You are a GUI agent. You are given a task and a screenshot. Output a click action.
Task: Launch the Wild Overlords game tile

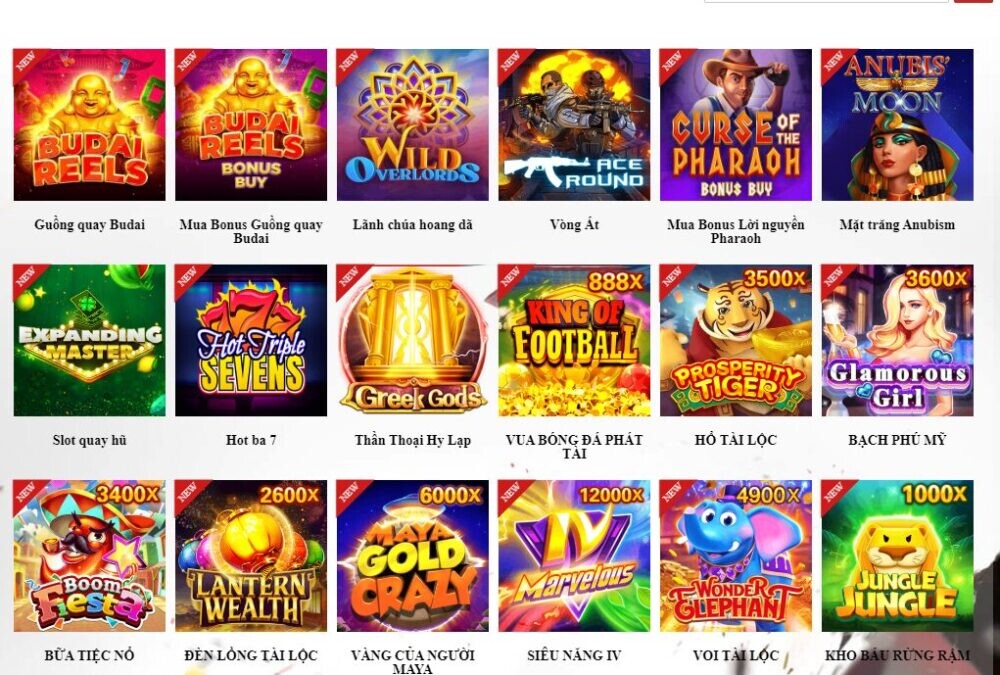click(411, 123)
